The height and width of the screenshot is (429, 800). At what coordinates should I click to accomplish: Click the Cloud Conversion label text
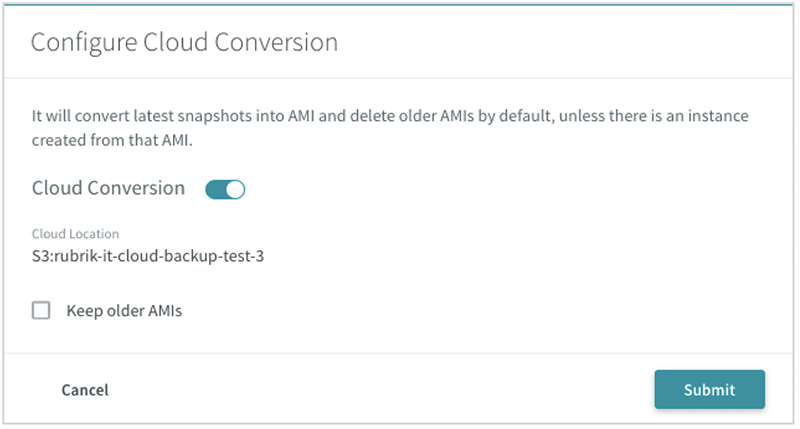pyautogui.click(x=108, y=188)
